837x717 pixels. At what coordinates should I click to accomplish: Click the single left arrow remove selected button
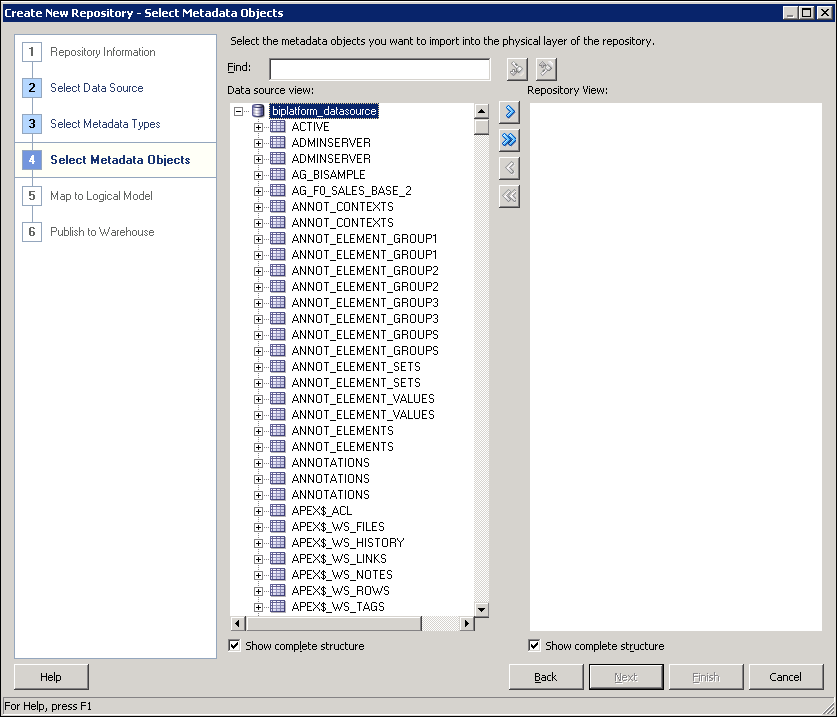point(509,168)
